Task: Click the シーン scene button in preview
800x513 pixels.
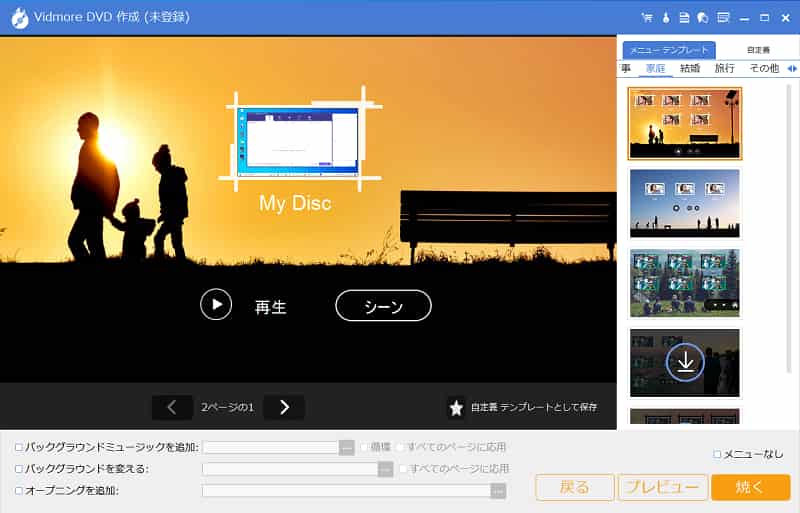Action: click(383, 306)
